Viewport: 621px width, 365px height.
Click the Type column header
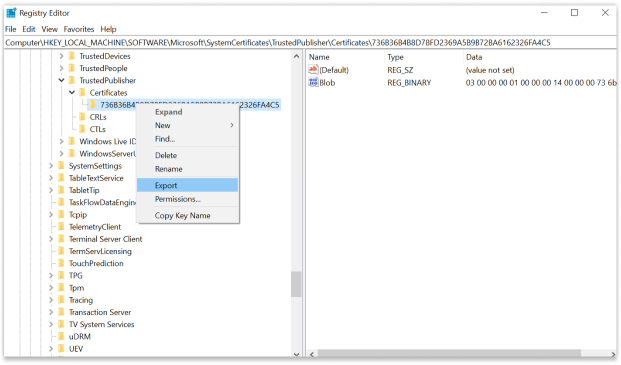(423, 57)
